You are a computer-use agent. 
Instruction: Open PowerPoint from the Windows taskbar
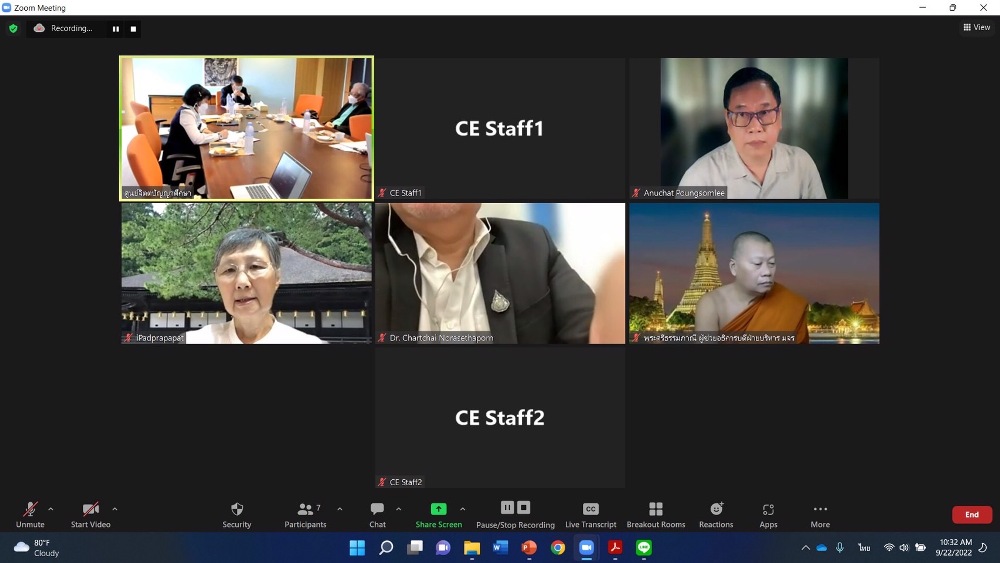pos(529,547)
